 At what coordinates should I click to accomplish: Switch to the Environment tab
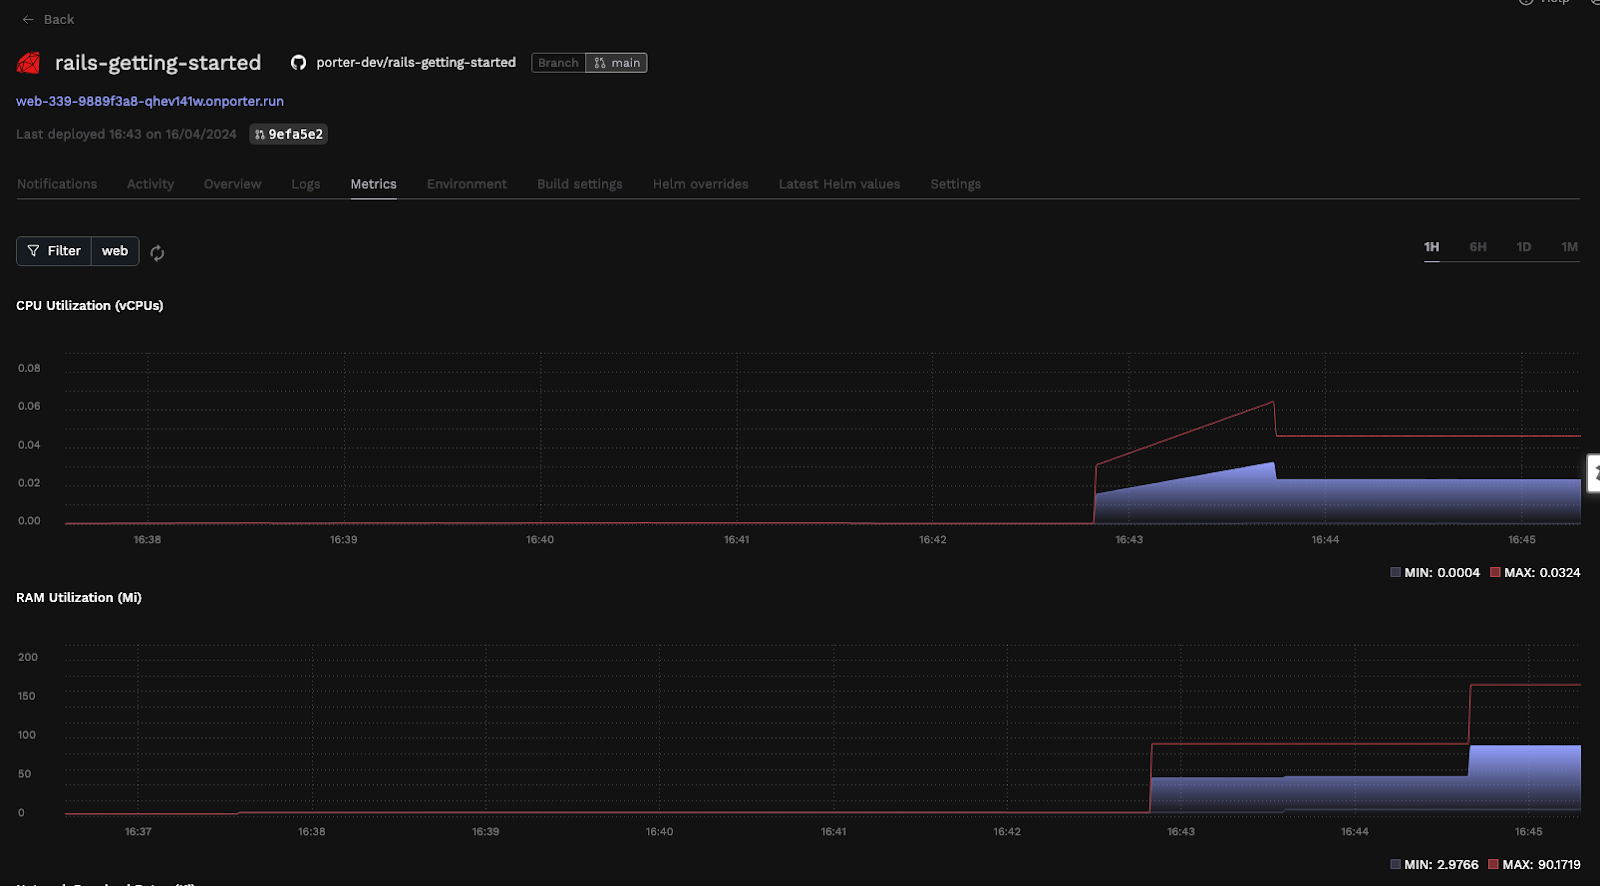(467, 184)
